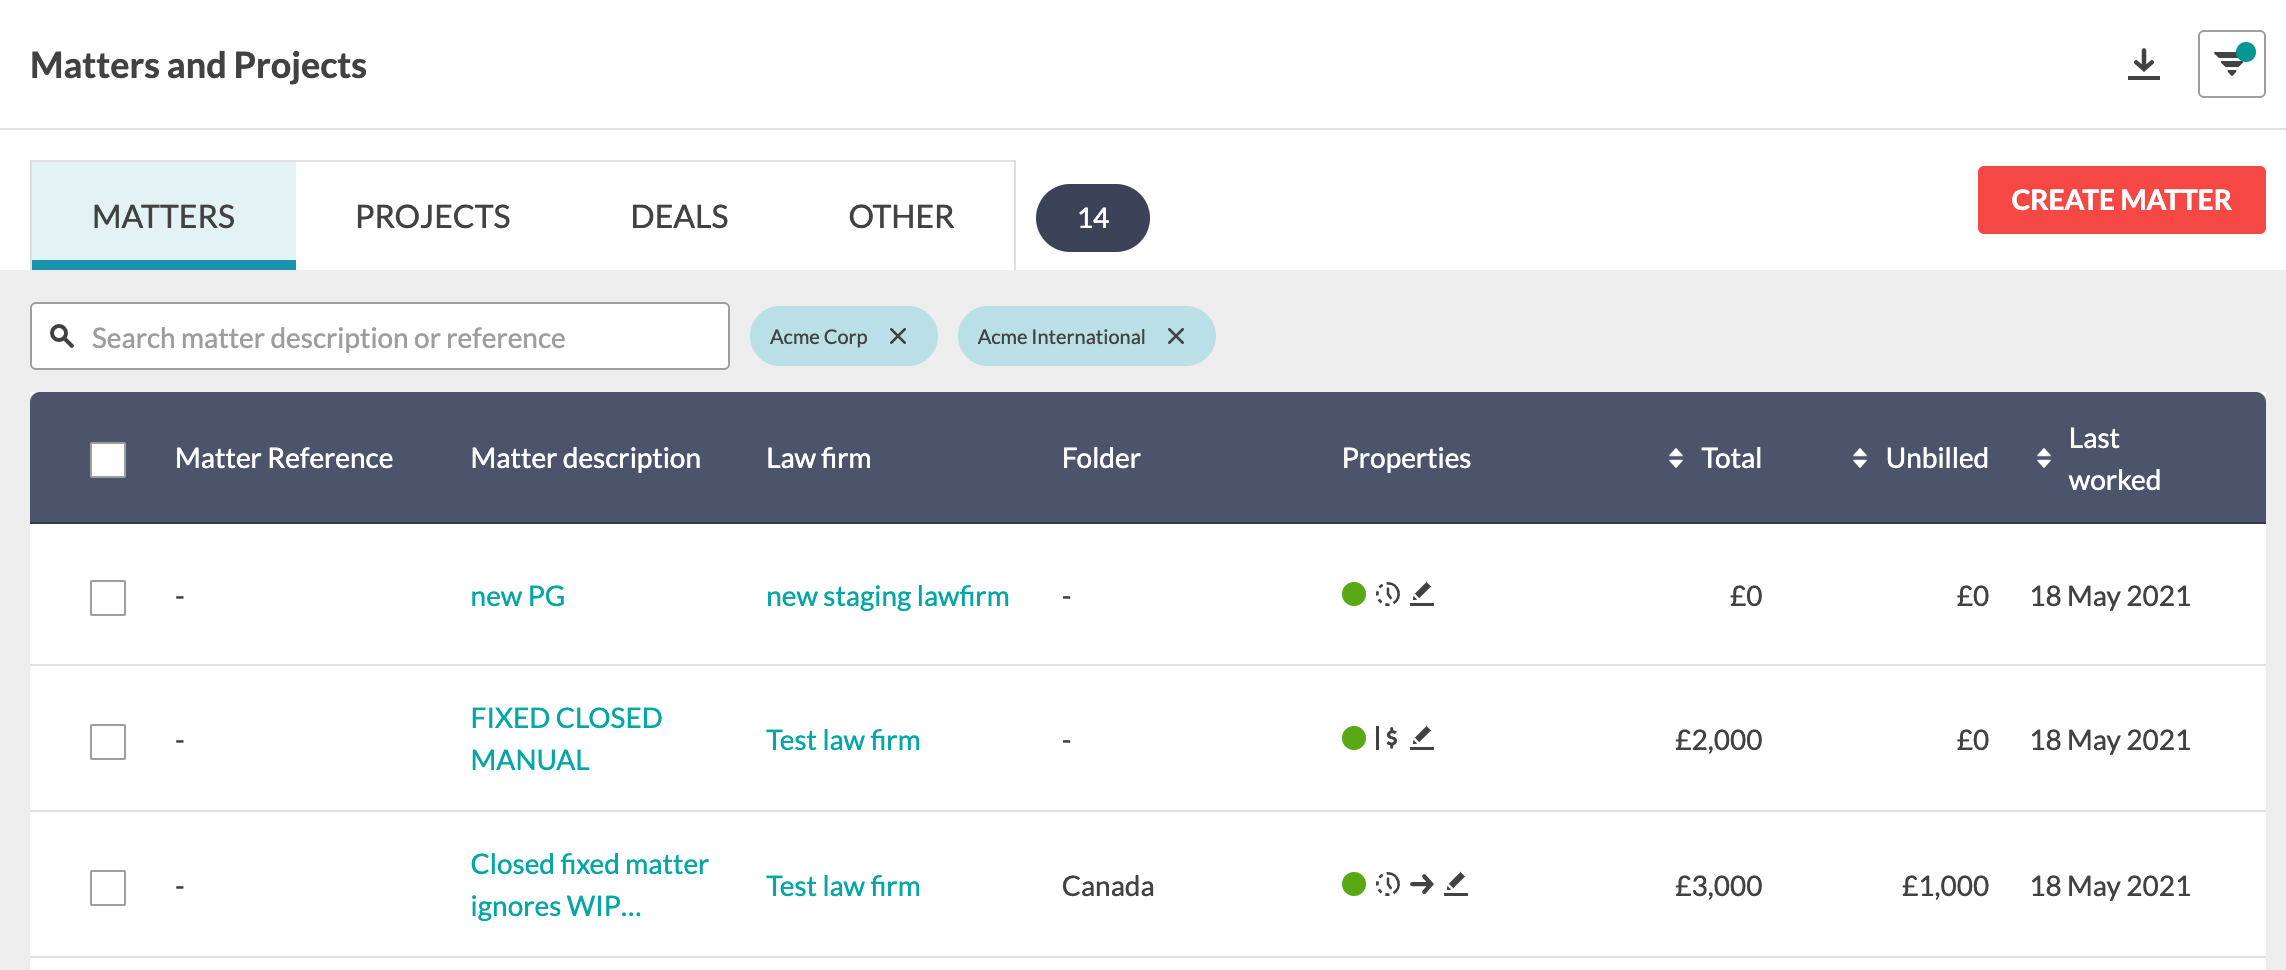This screenshot has height=970, width=2286.
Task: Remove the Acme International filter chip
Action: [1176, 336]
